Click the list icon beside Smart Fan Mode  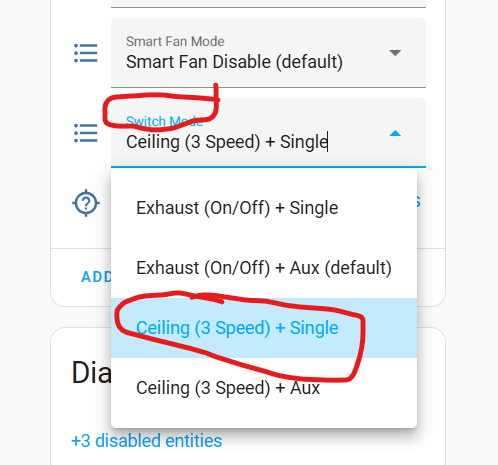click(86, 53)
